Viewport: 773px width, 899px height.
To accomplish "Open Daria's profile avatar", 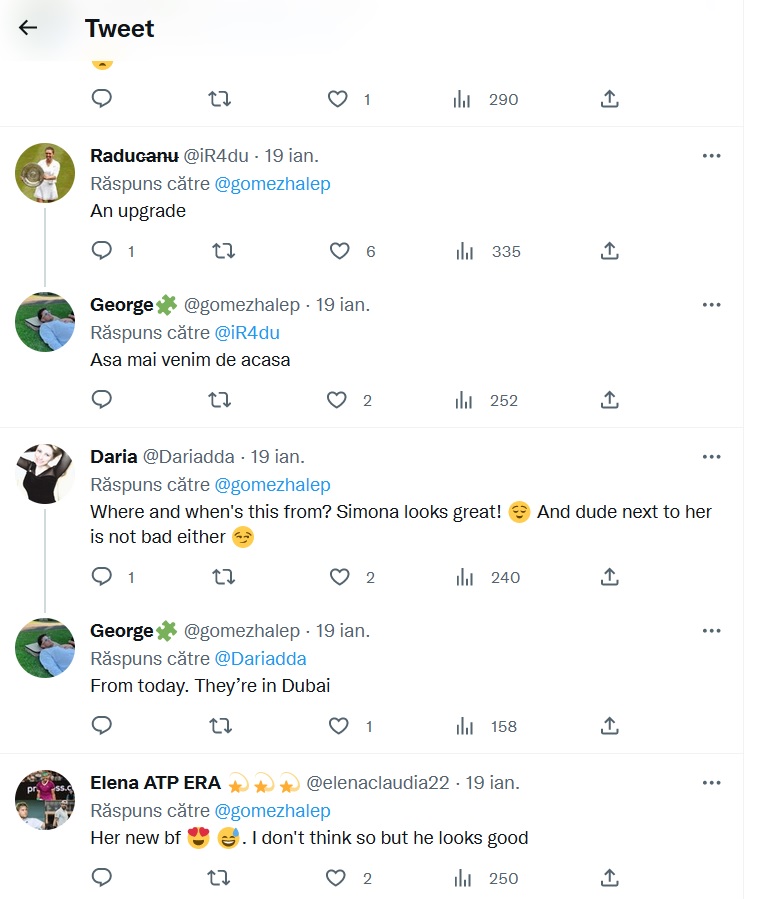I will (x=45, y=473).
